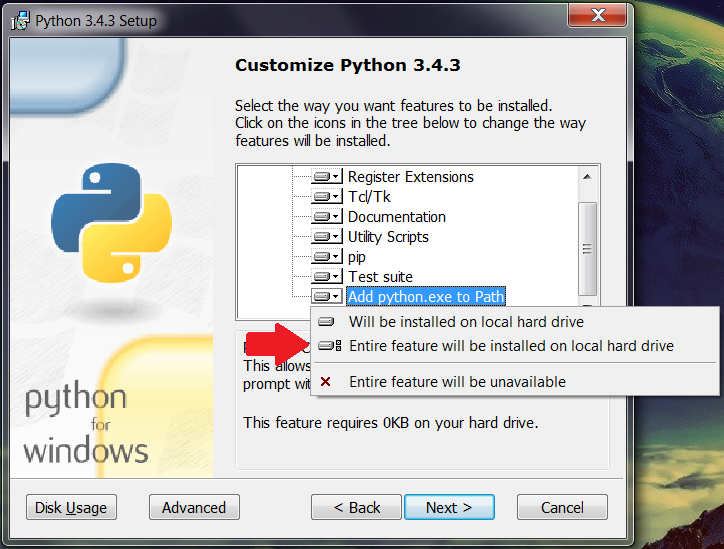
Task: Select Add python.exe to Path tree item
Action: (x=426, y=296)
